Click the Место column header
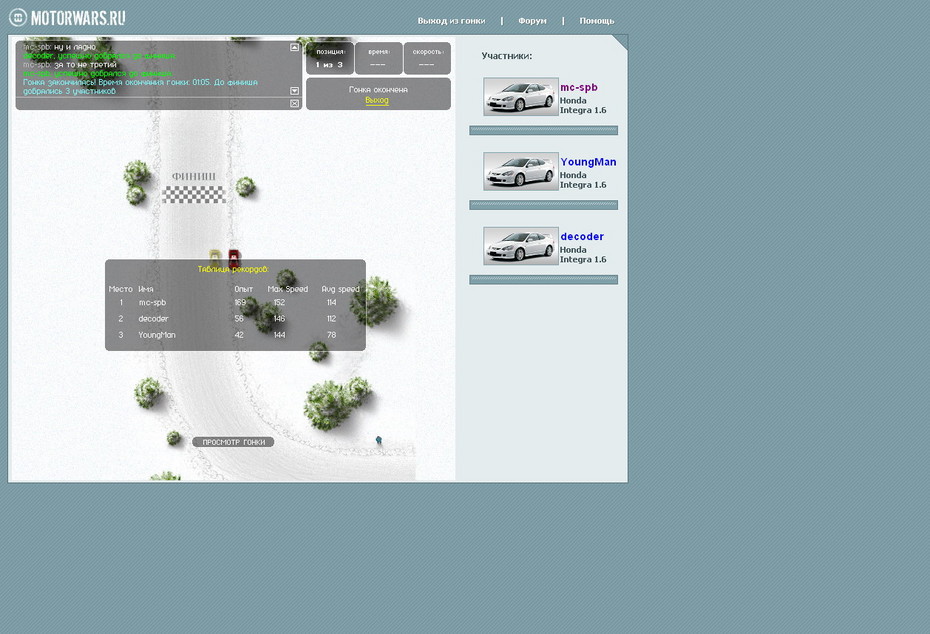 pyautogui.click(x=120, y=289)
